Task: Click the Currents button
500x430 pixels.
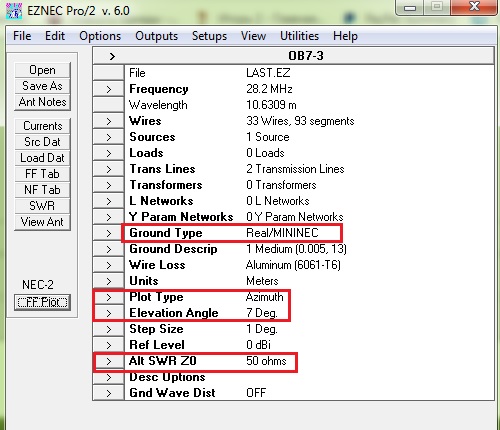Action: (x=42, y=126)
